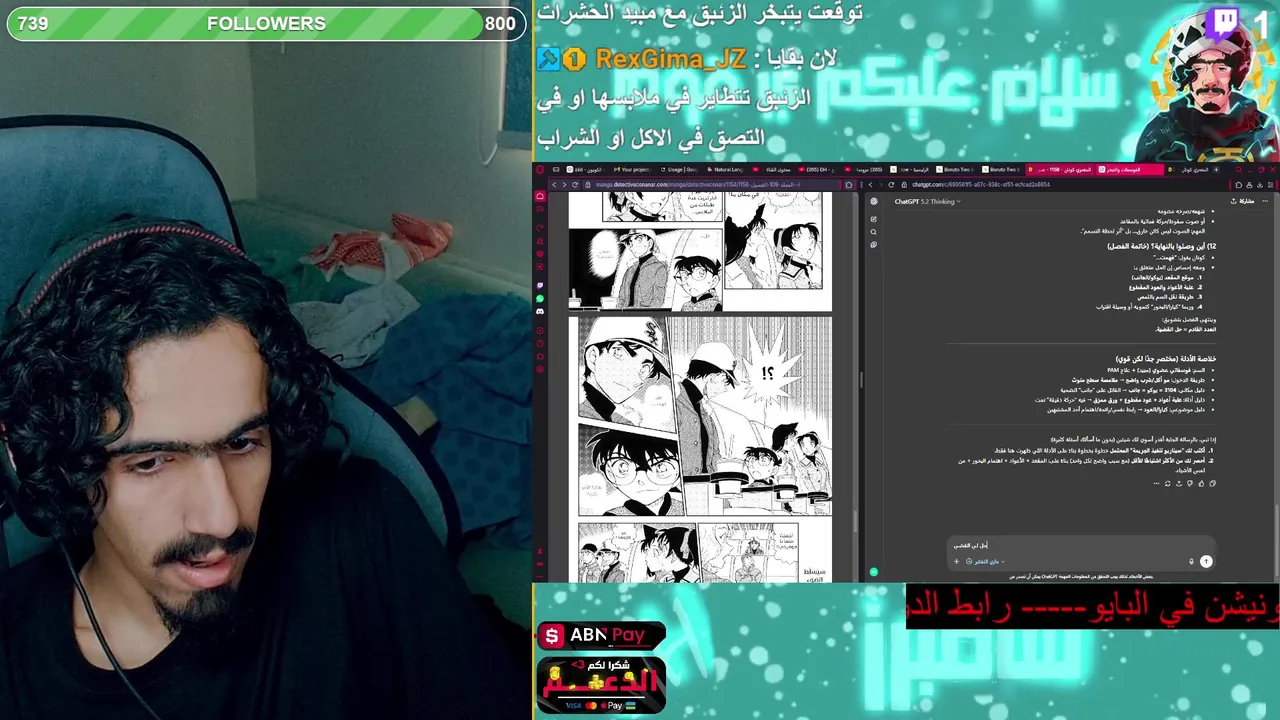
Task: Open ChatGPT 5.2 Thinking model selector
Action: pyautogui.click(x=928, y=201)
